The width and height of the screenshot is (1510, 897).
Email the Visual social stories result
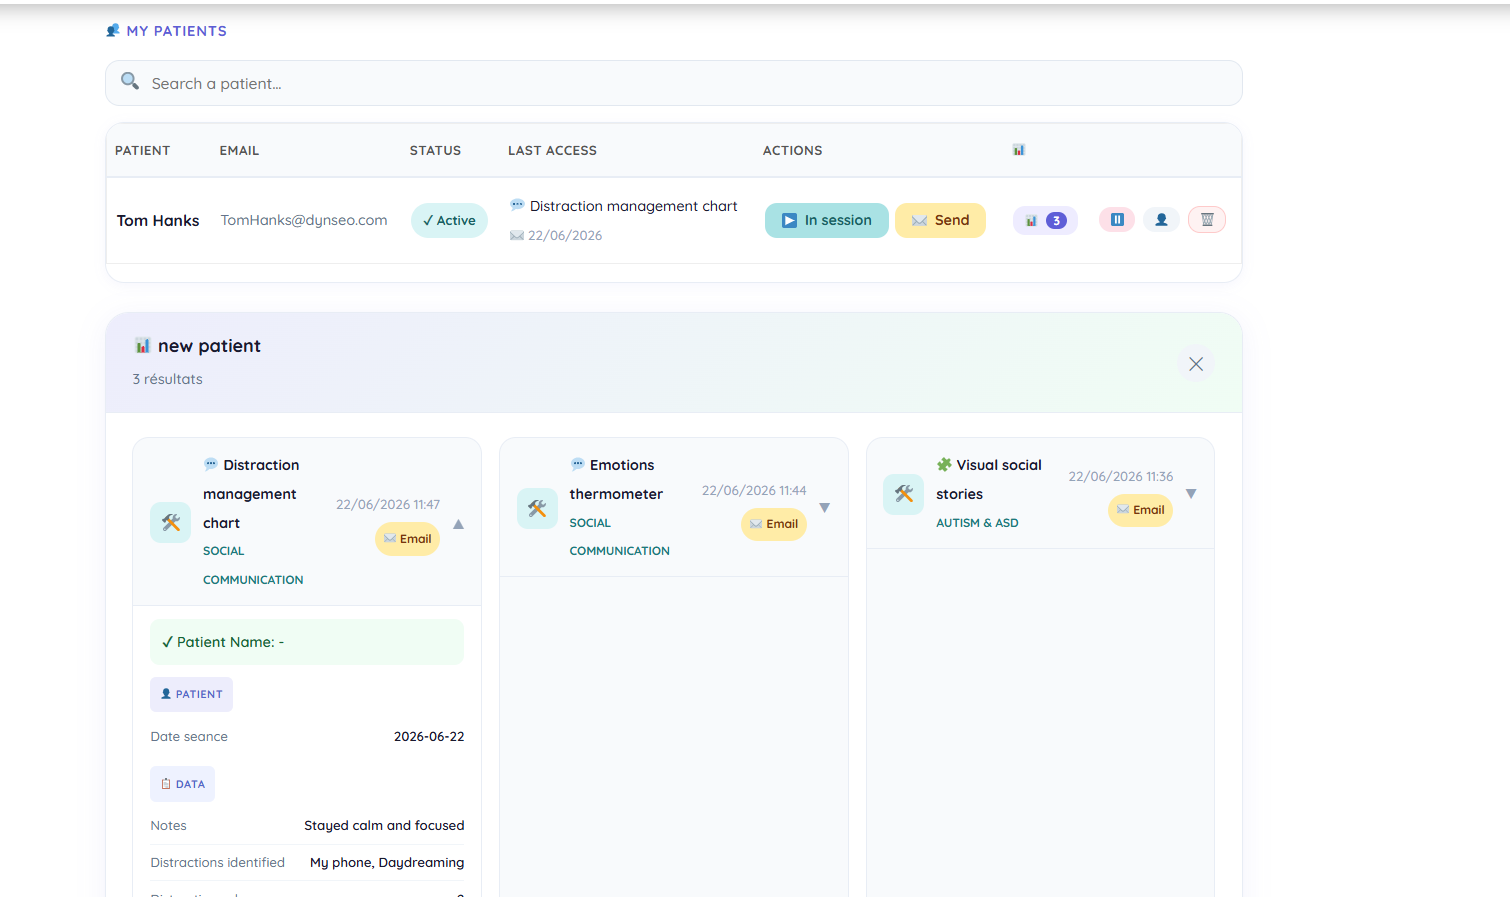pos(1140,510)
